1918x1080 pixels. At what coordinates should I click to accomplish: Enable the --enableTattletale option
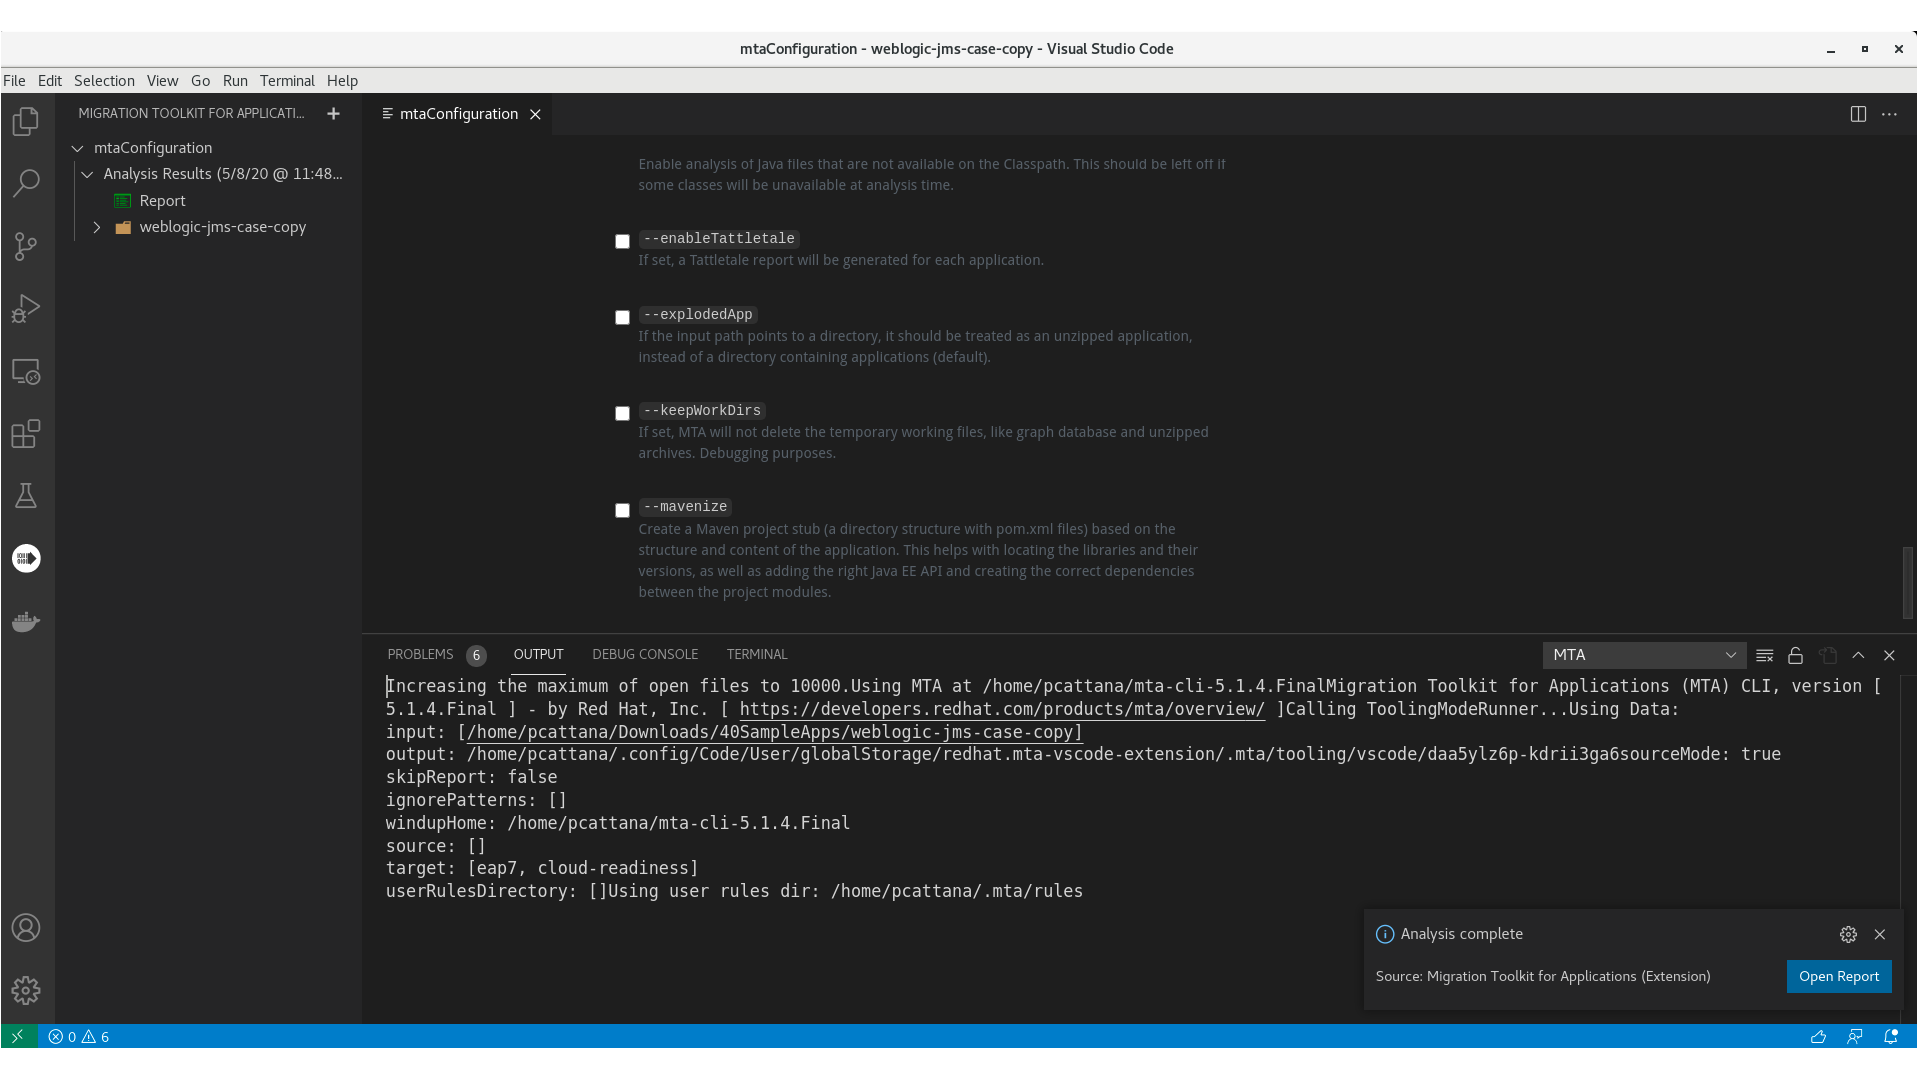pos(622,242)
